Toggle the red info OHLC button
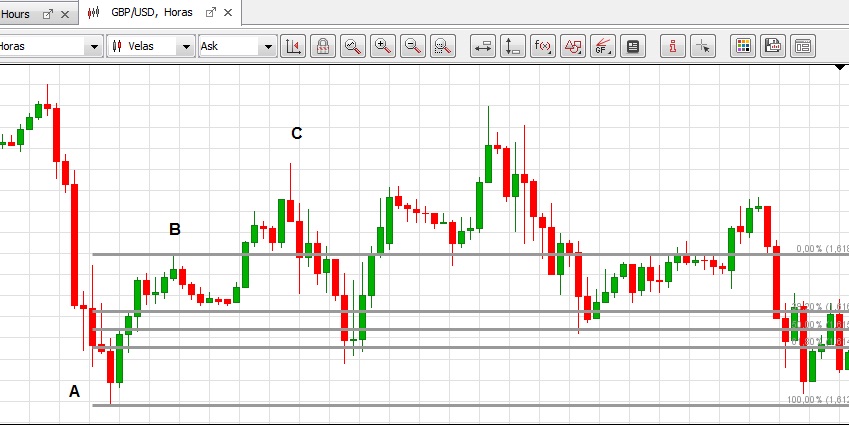This screenshot has width=849, height=425. [673, 46]
